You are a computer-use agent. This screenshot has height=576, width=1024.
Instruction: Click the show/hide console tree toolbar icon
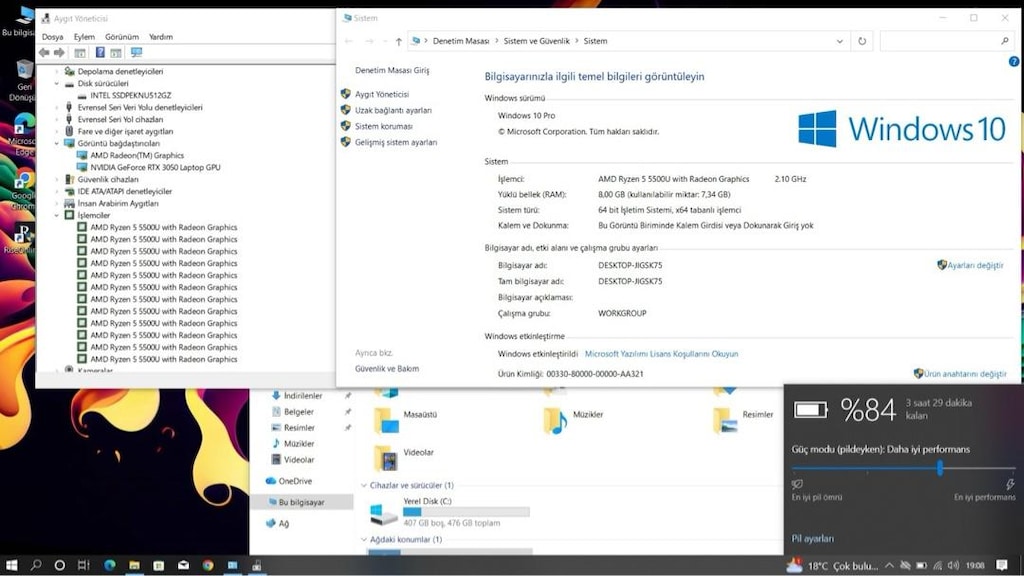[x=80, y=53]
